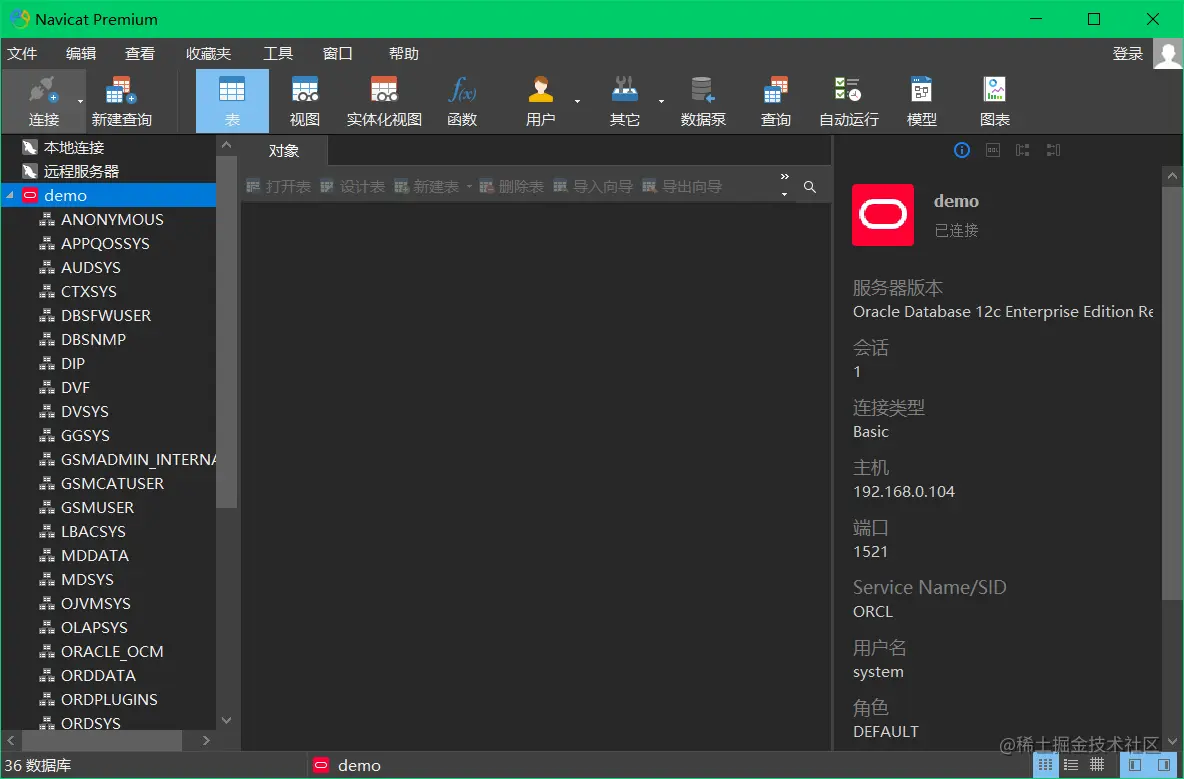1184x779 pixels.
Task: Select the 对象 (Objects) tab
Action: (x=284, y=151)
